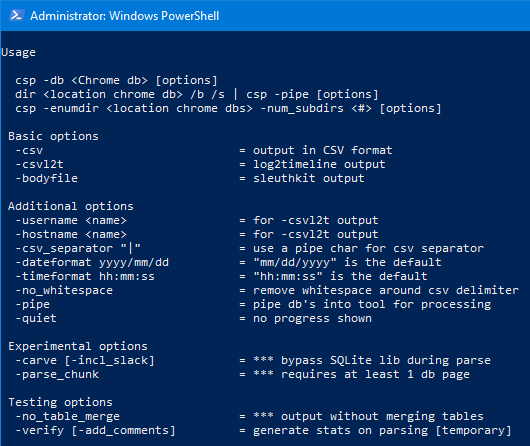
Task: Click the '-carve [-incl_slack]' option
Action: tap(85, 360)
